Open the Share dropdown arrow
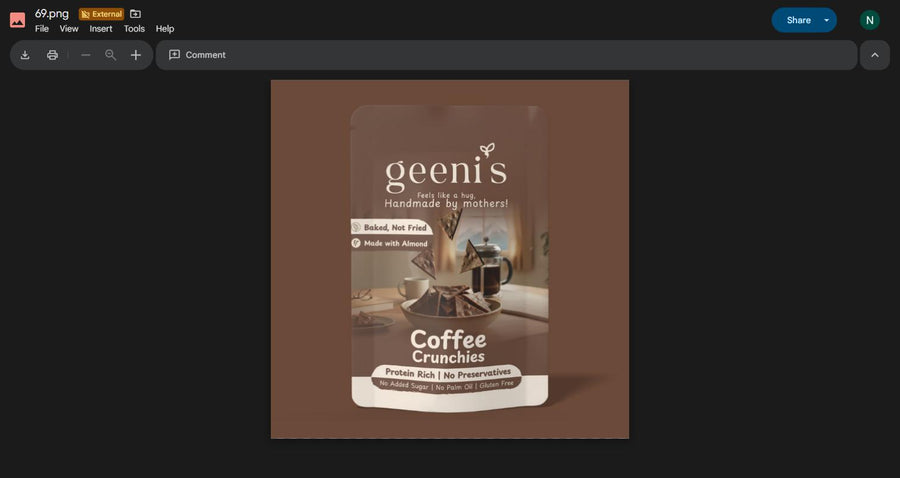The width and height of the screenshot is (900, 478). [x=827, y=20]
